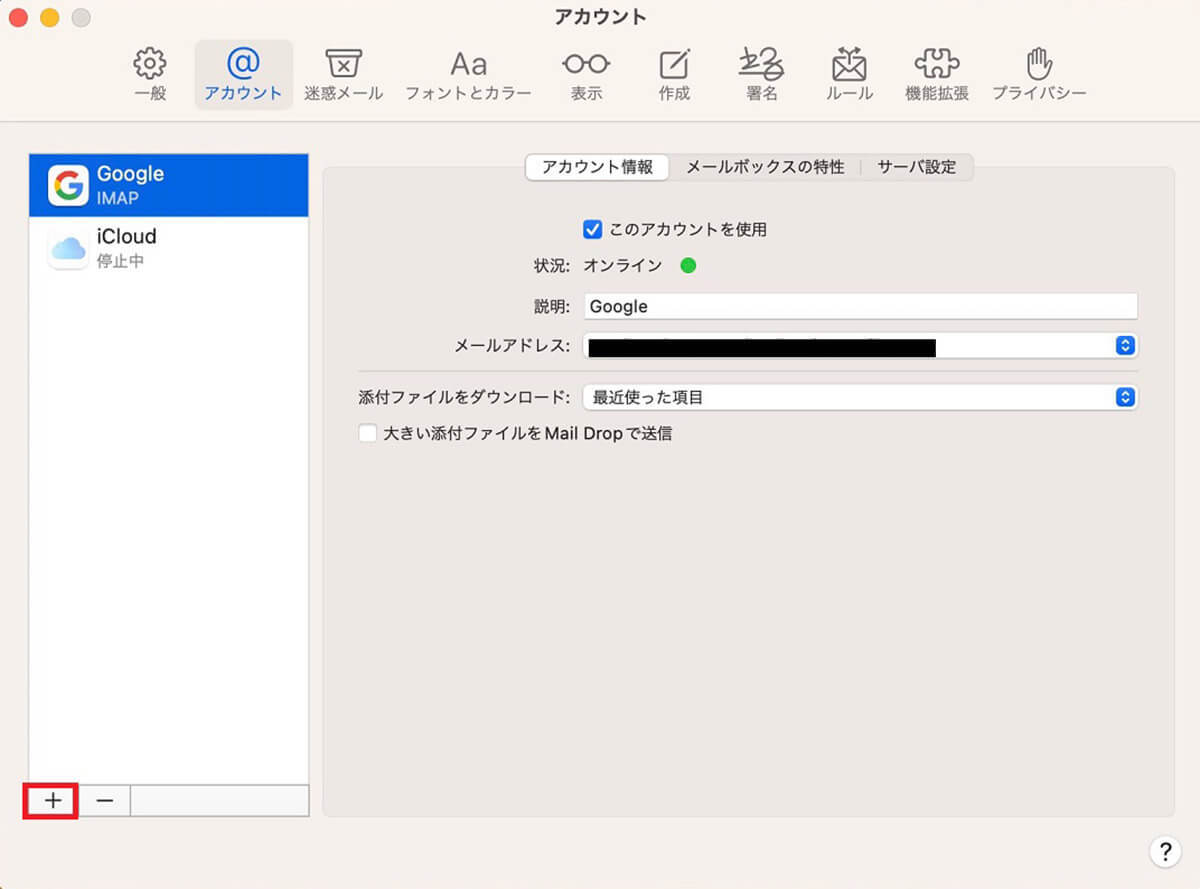Image resolution: width=1200 pixels, height=889 pixels.
Task: Click the 停止中 label under iCloud
Action: click(x=120, y=261)
